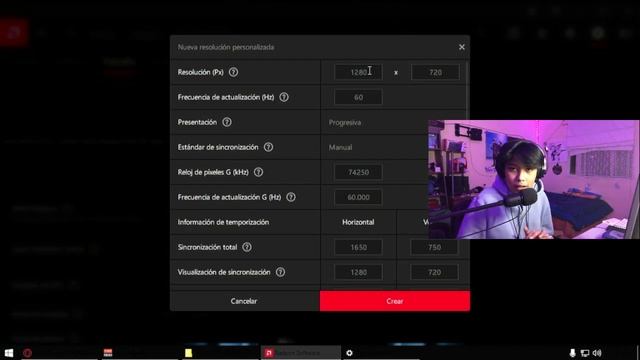Screen dimensions: 640x360
Task: Open the red calendar taskbar app
Action: [x=108, y=353]
